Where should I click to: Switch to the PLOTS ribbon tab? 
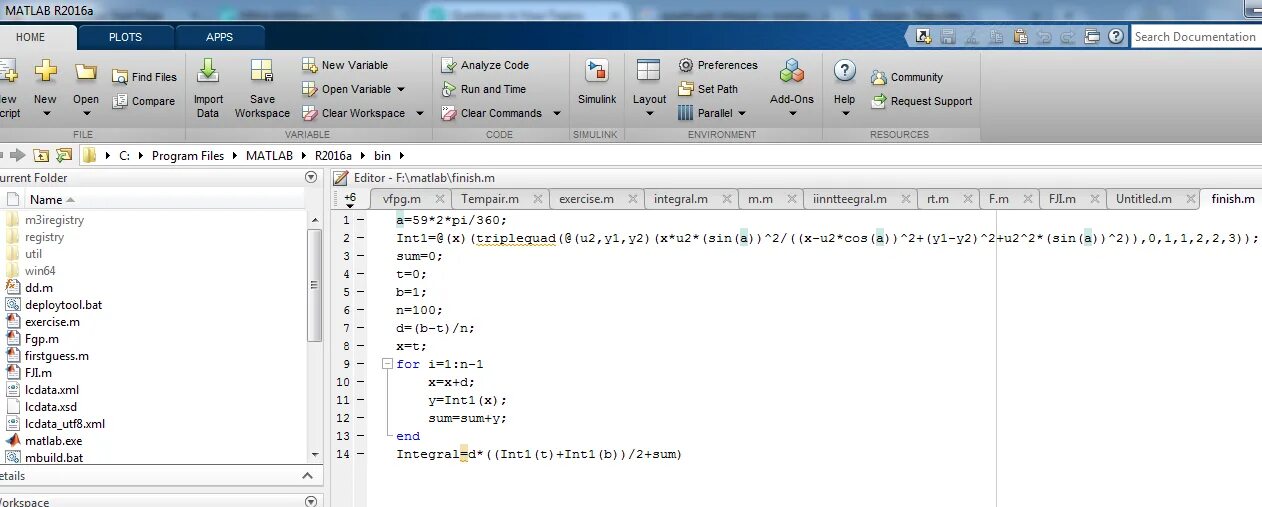125,37
